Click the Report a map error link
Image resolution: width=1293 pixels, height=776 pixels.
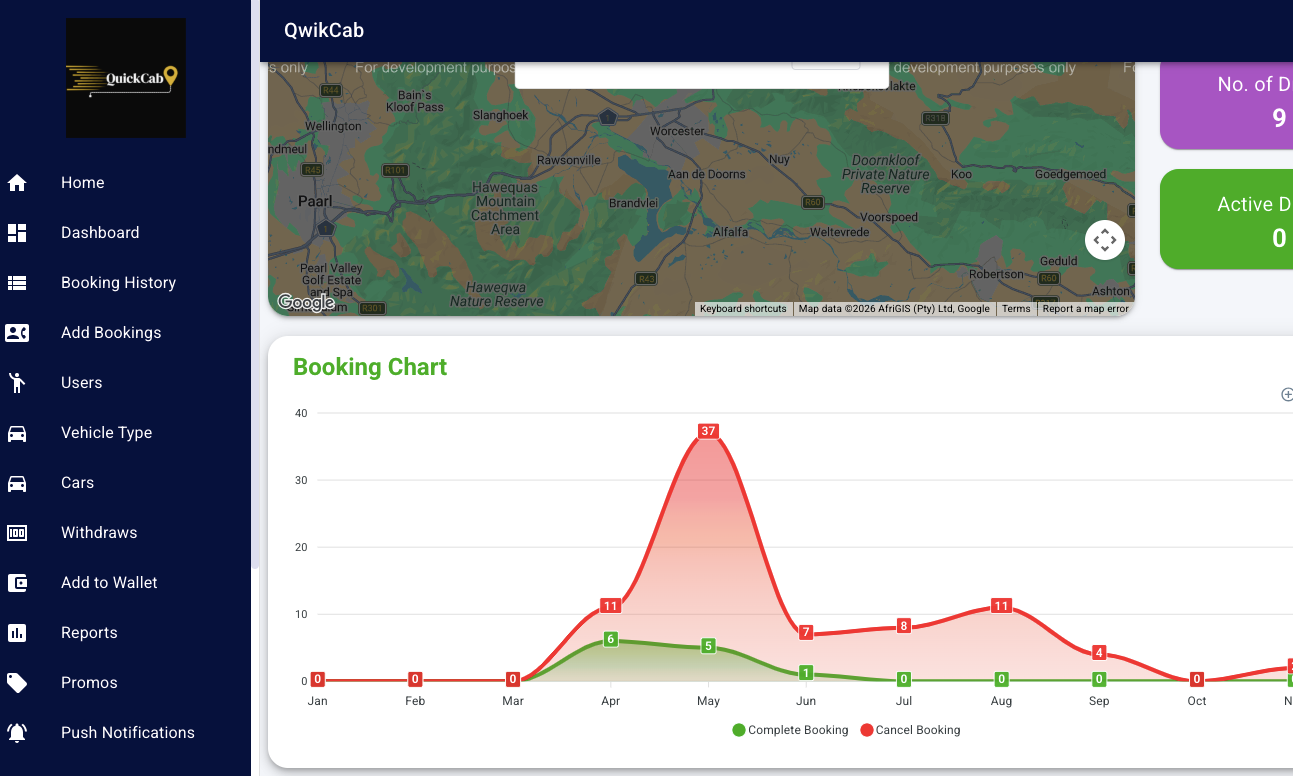(x=1086, y=309)
